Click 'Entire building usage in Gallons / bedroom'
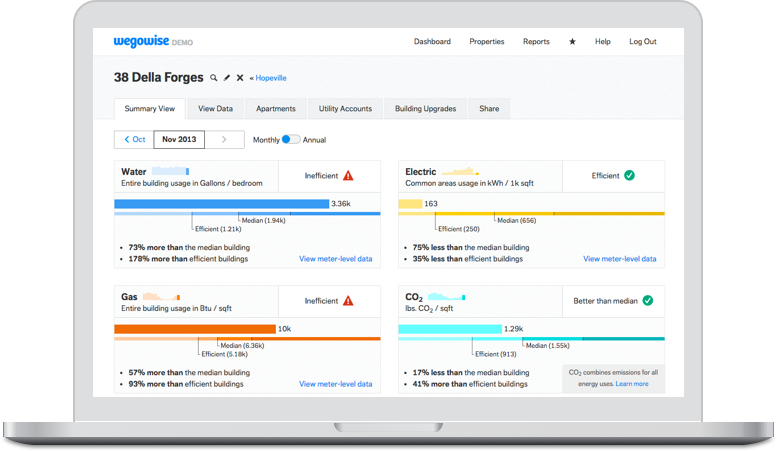 (x=192, y=183)
